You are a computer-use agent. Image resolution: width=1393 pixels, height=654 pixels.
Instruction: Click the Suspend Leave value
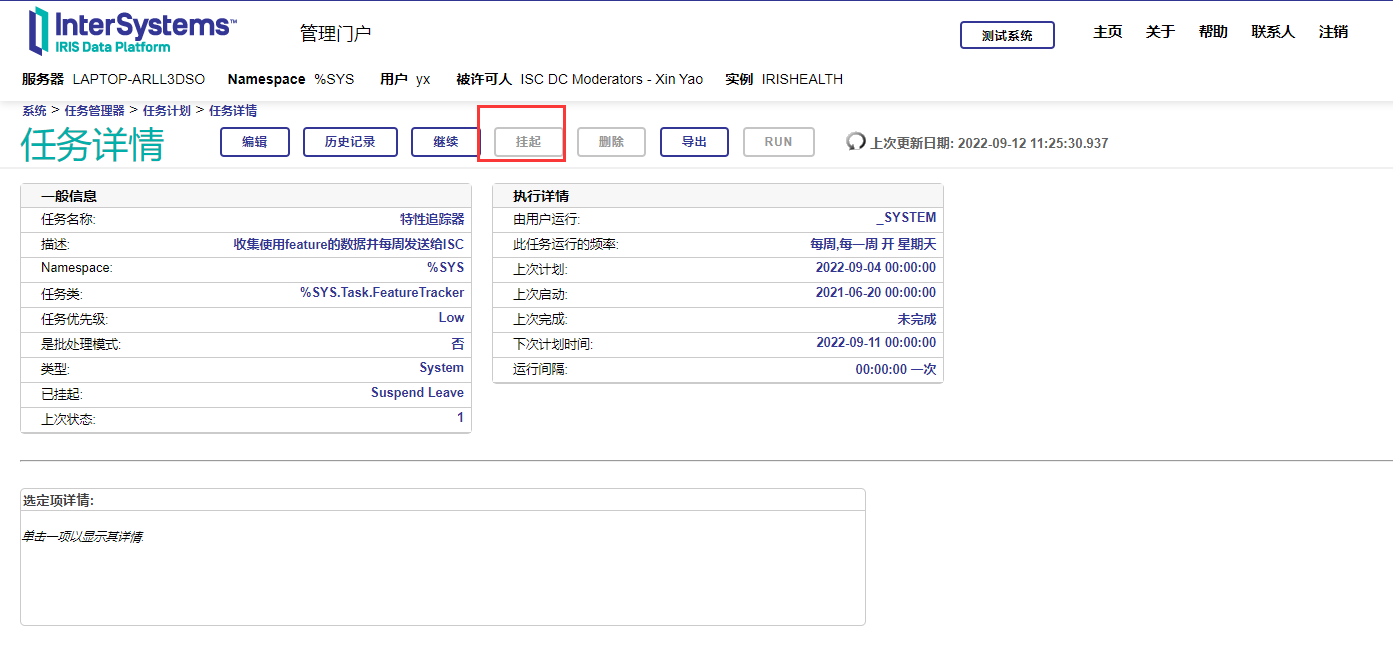417,393
